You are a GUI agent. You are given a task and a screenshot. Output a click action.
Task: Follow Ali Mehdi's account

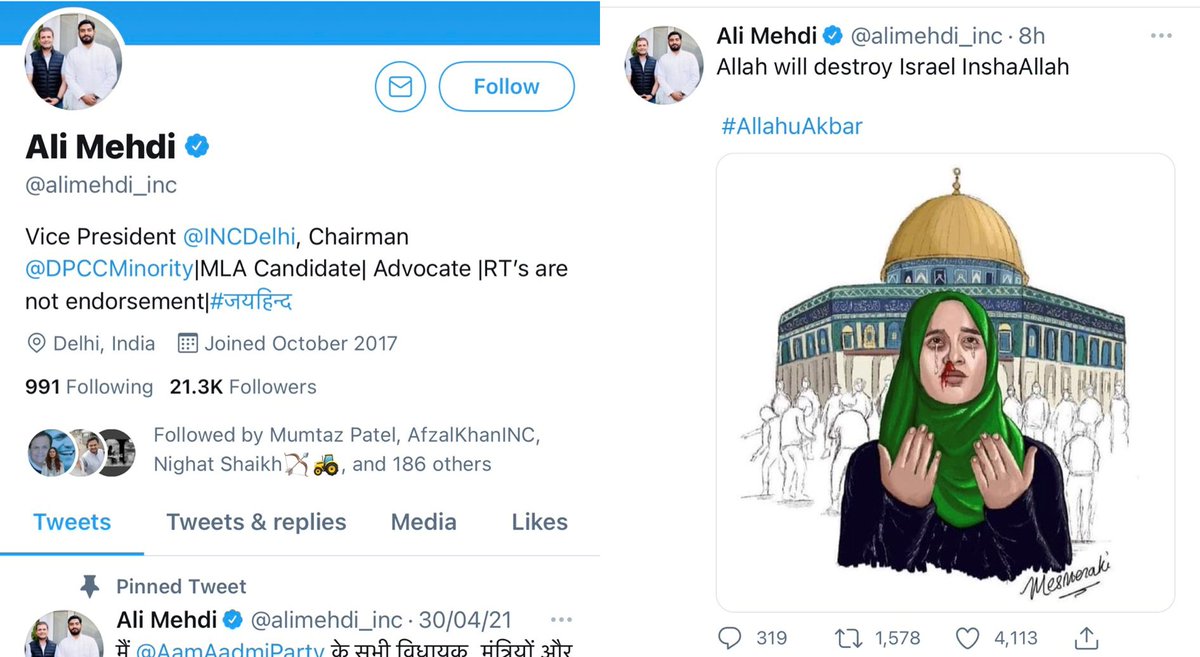click(x=507, y=87)
